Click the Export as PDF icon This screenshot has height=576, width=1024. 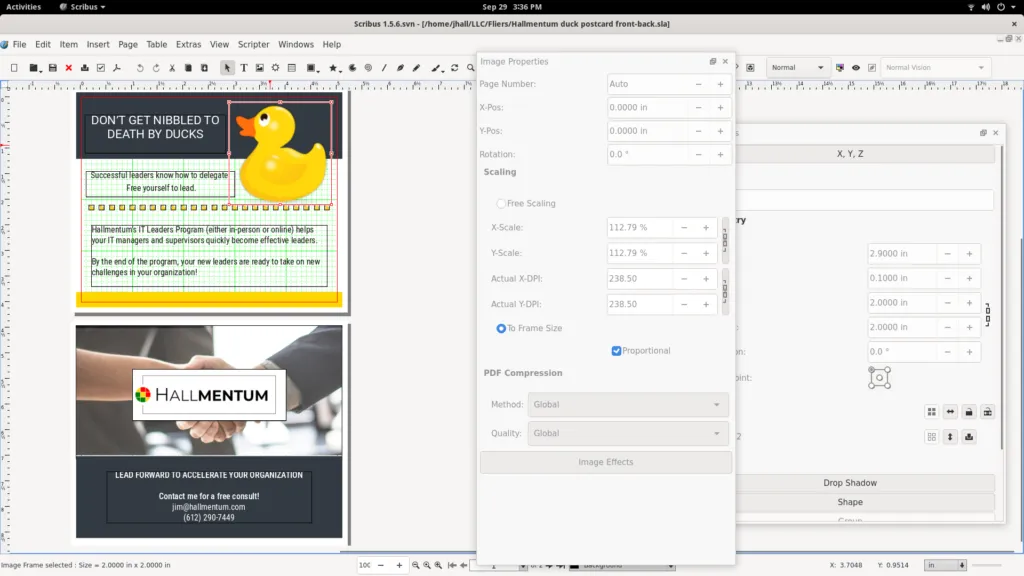coord(117,68)
